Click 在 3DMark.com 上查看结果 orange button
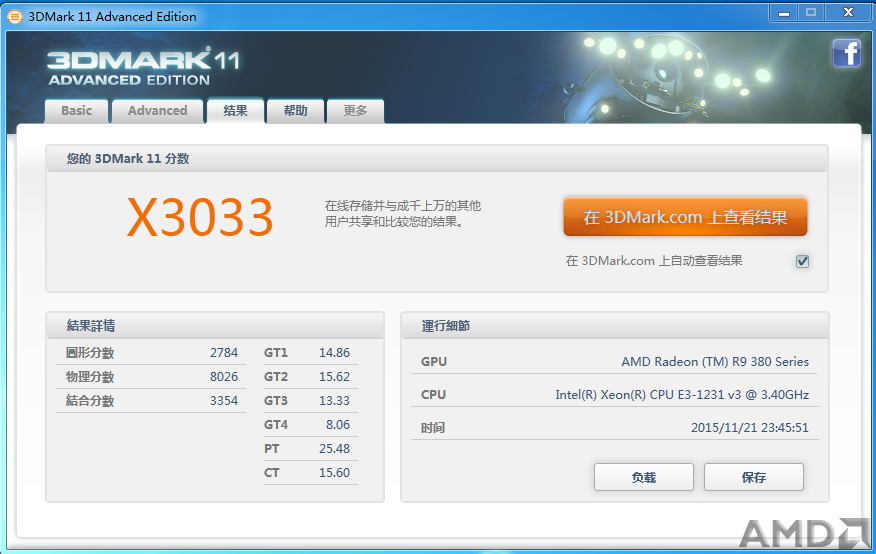Viewport: 876px width, 554px height. pos(685,217)
